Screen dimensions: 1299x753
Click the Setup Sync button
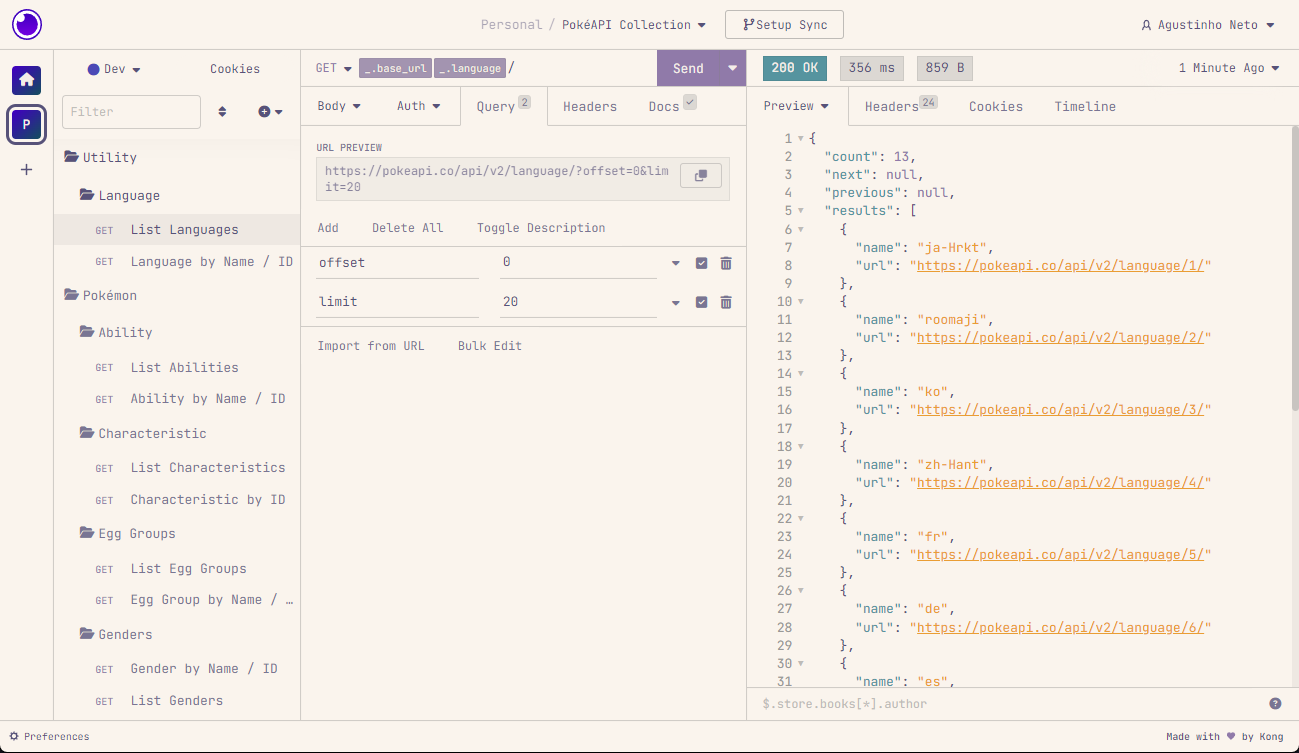point(784,25)
